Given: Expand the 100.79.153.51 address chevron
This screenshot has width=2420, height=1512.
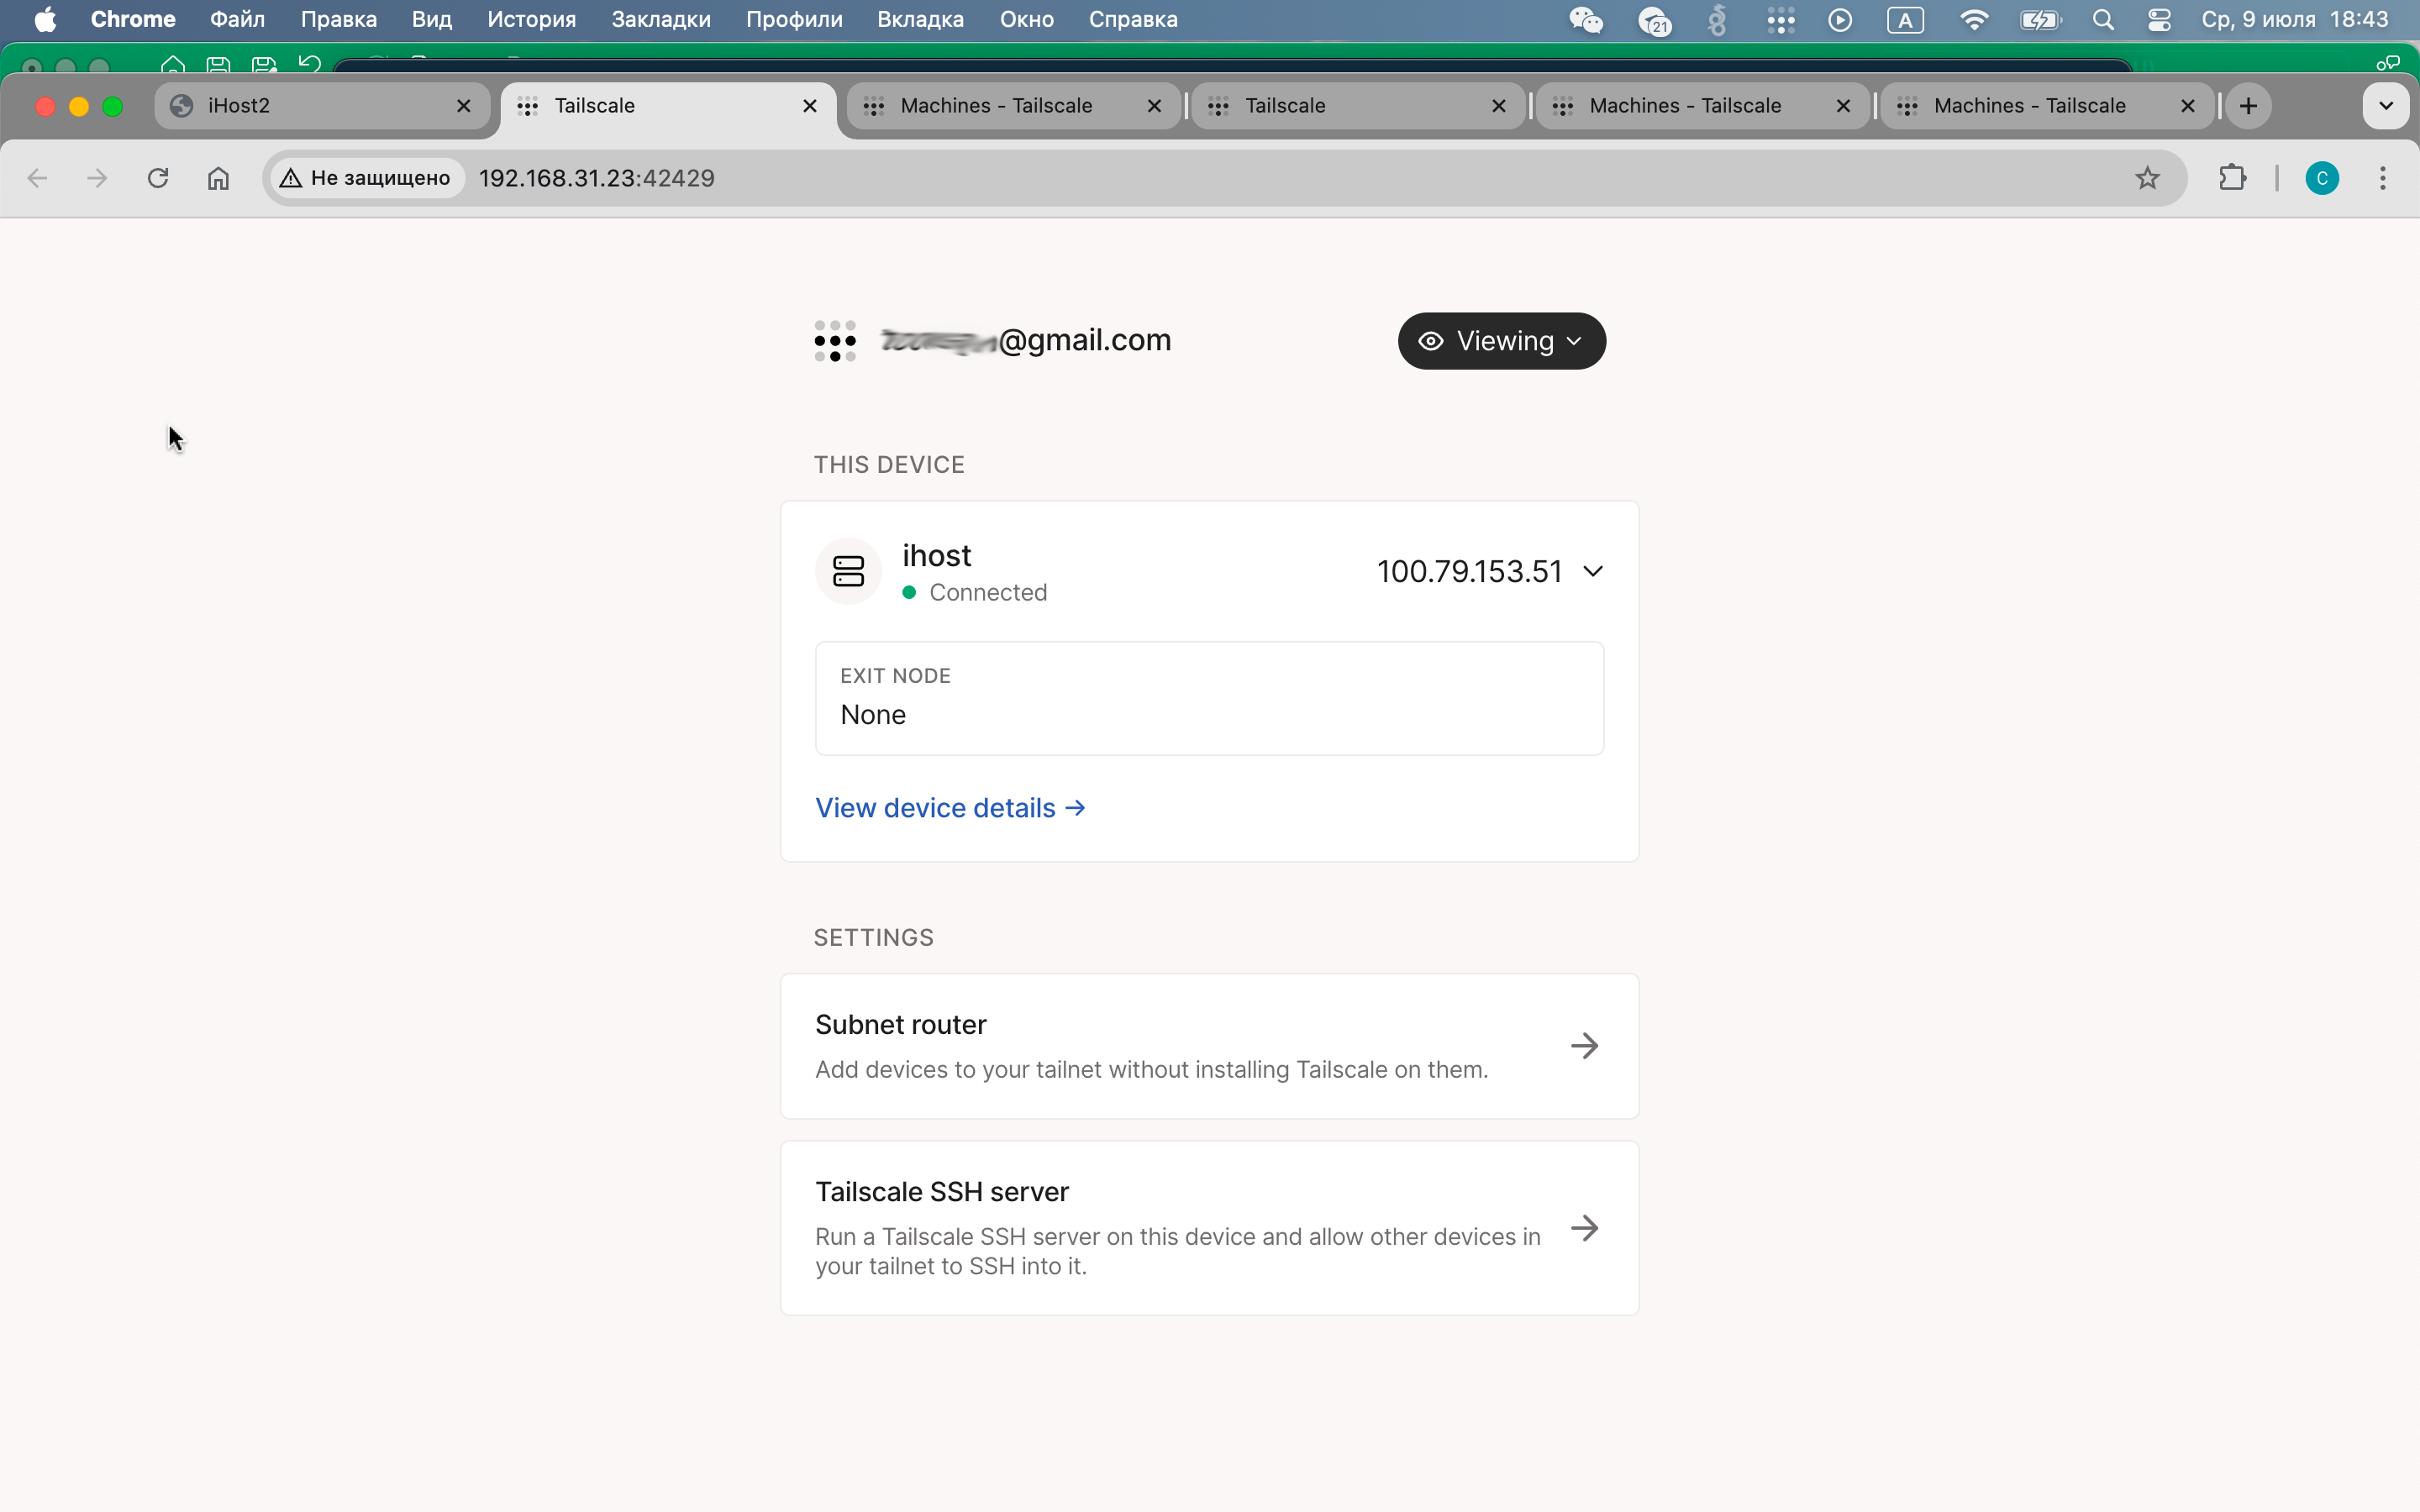Looking at the screenshot, I should 1593,571.
